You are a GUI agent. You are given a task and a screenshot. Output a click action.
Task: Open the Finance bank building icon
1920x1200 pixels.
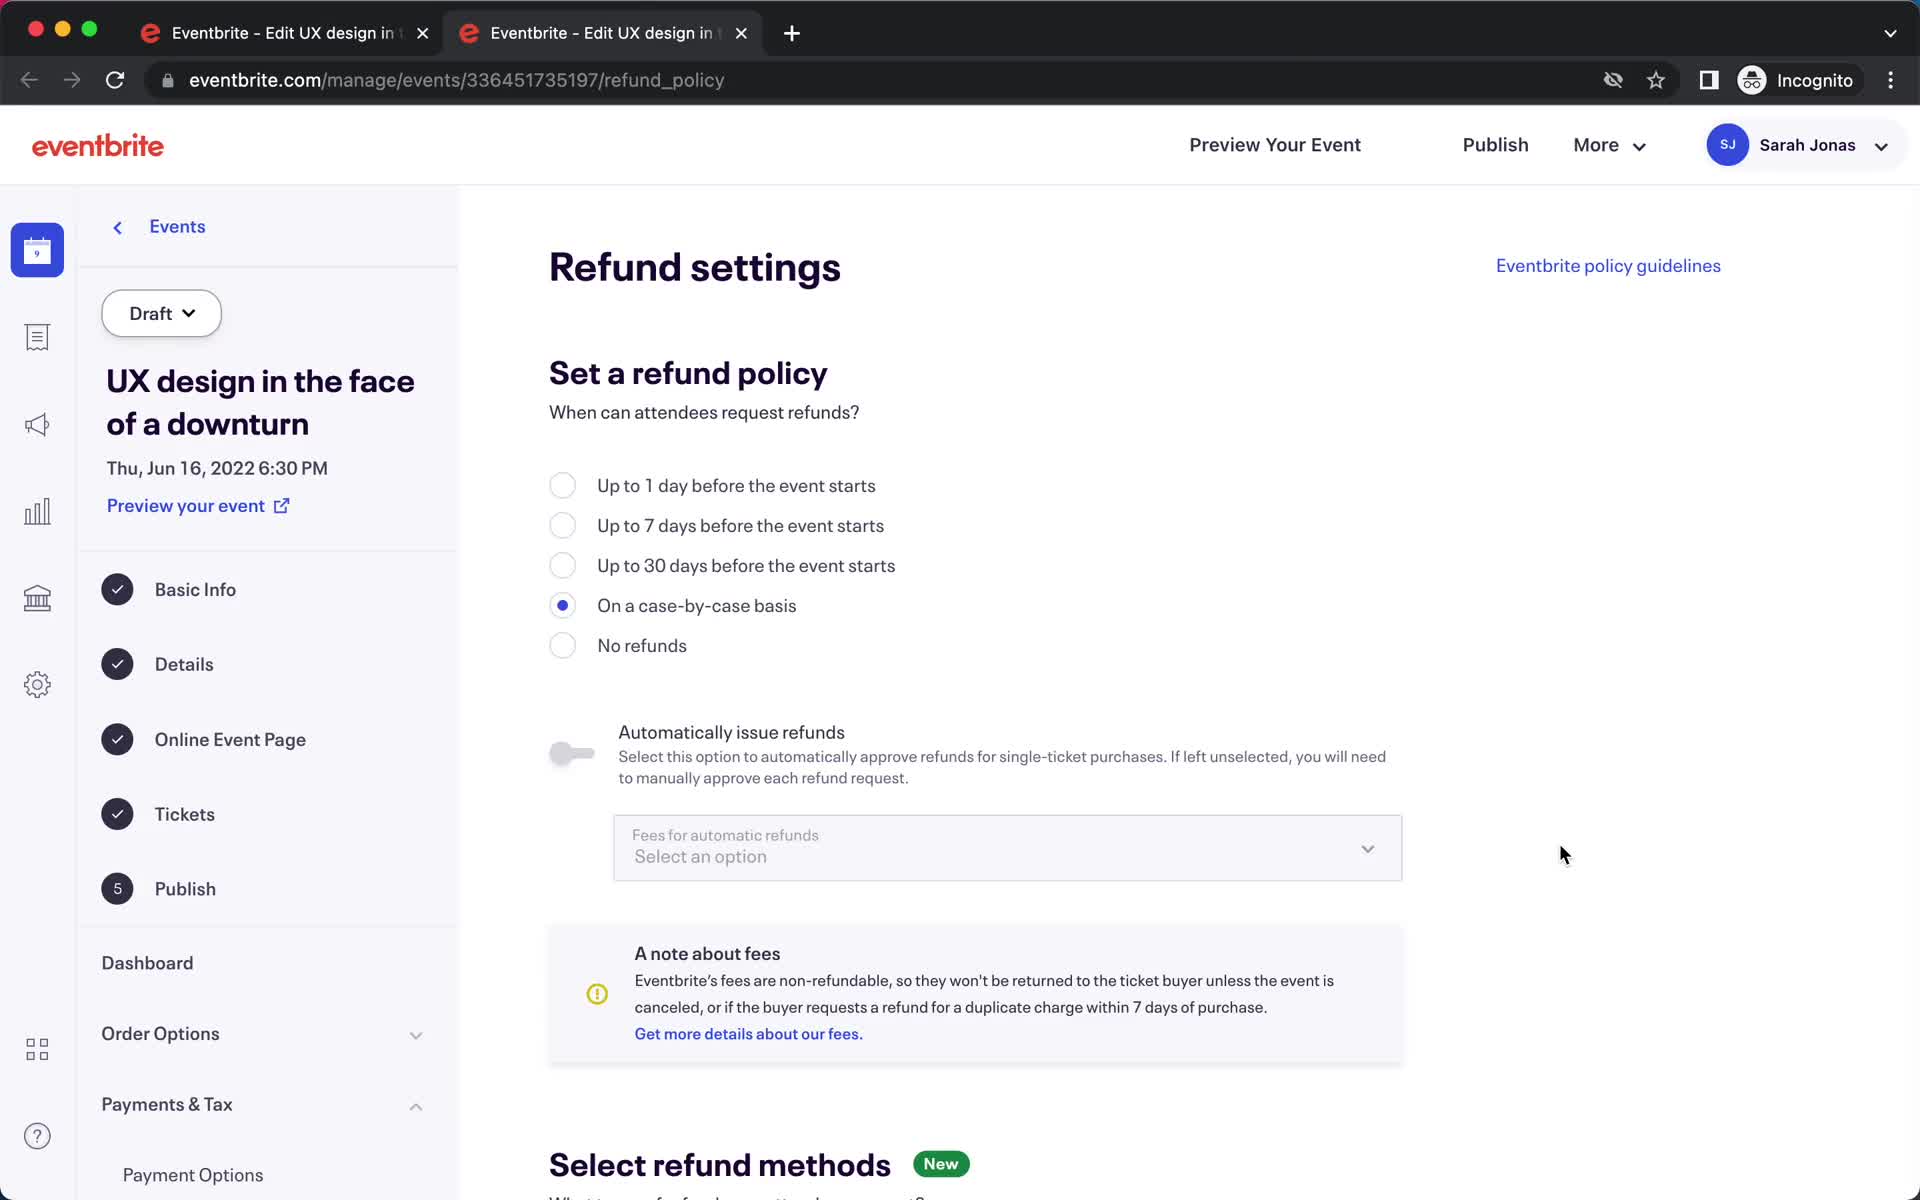tap(37, 598)
